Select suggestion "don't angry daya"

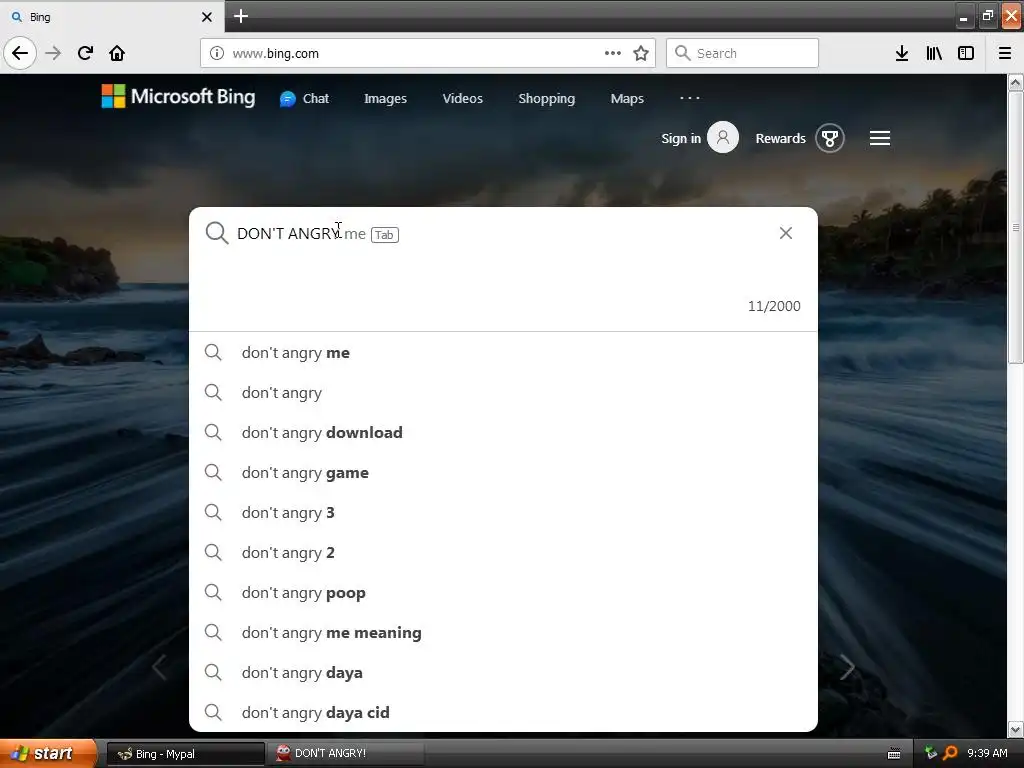503,673
